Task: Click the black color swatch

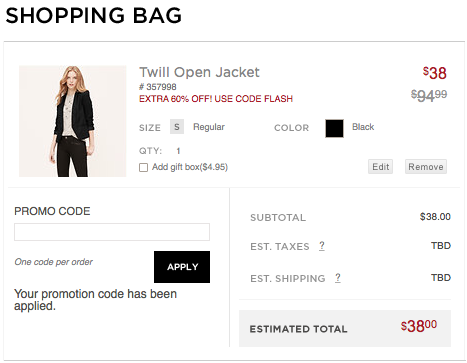Action: point(334,128)
